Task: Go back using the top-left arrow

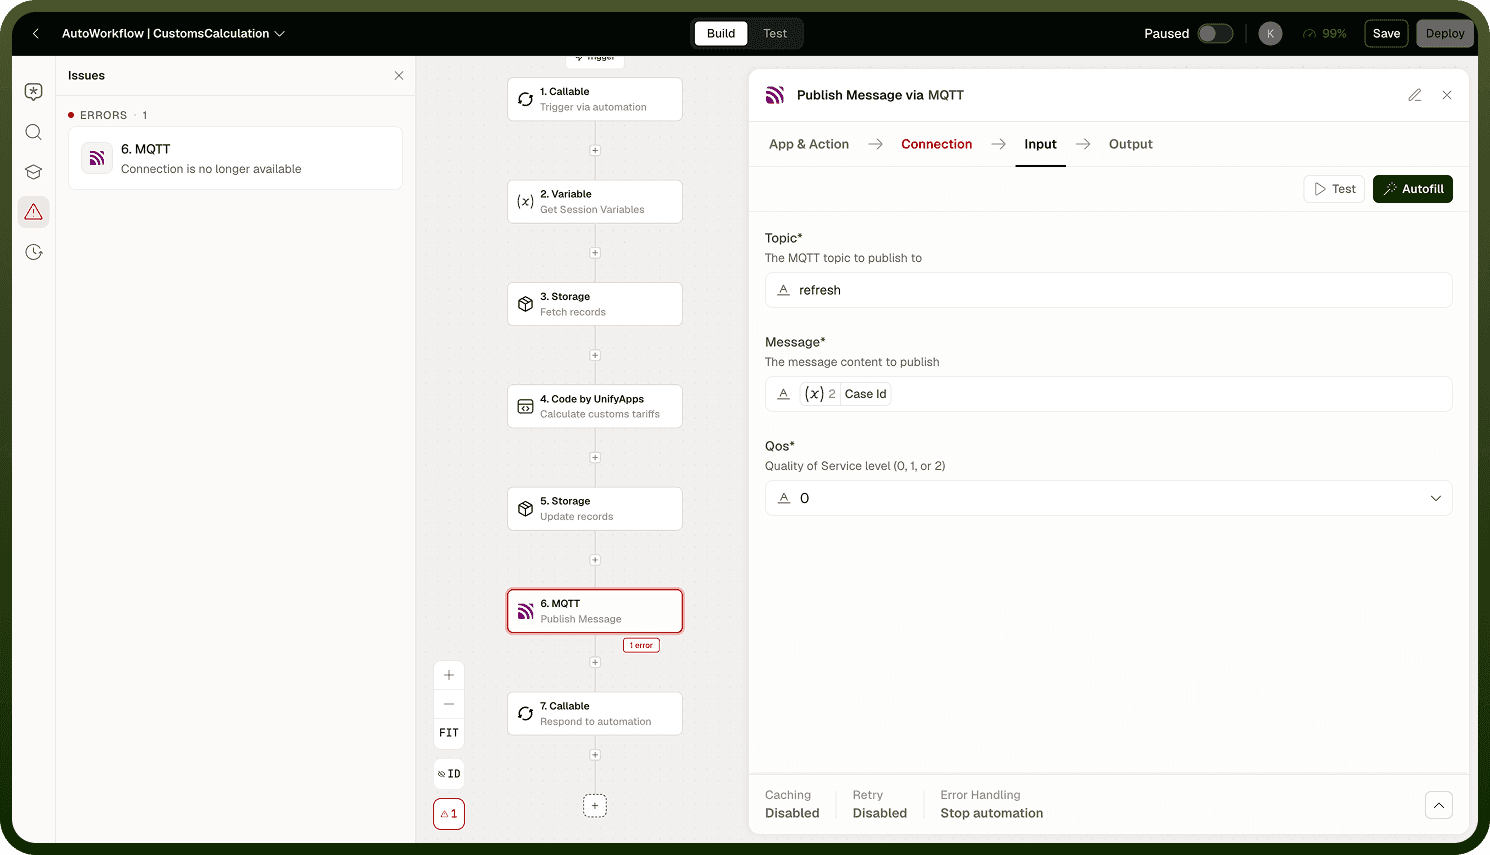Action: click(x=36, y=33)
